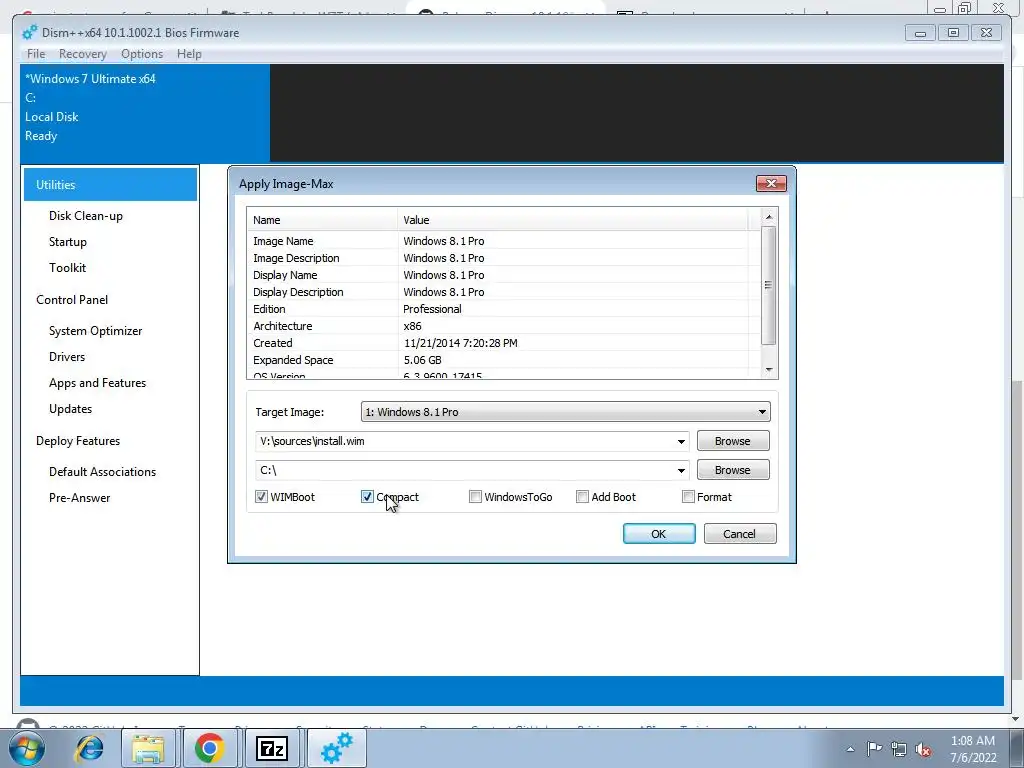Screen dimensions: 1024x768
Task: Click Browse next to C:\ path
Action: pyautogui.click(x=733, y=470)
